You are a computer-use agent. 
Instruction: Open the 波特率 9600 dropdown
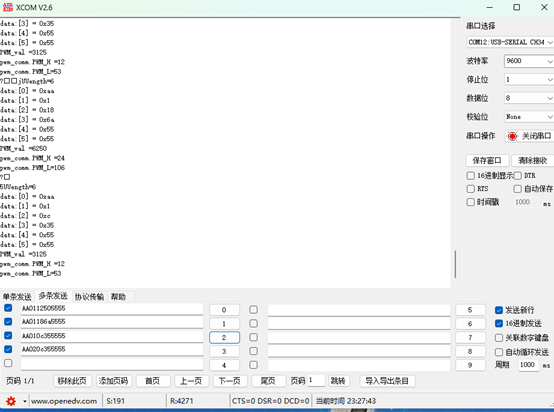(529, 61)
